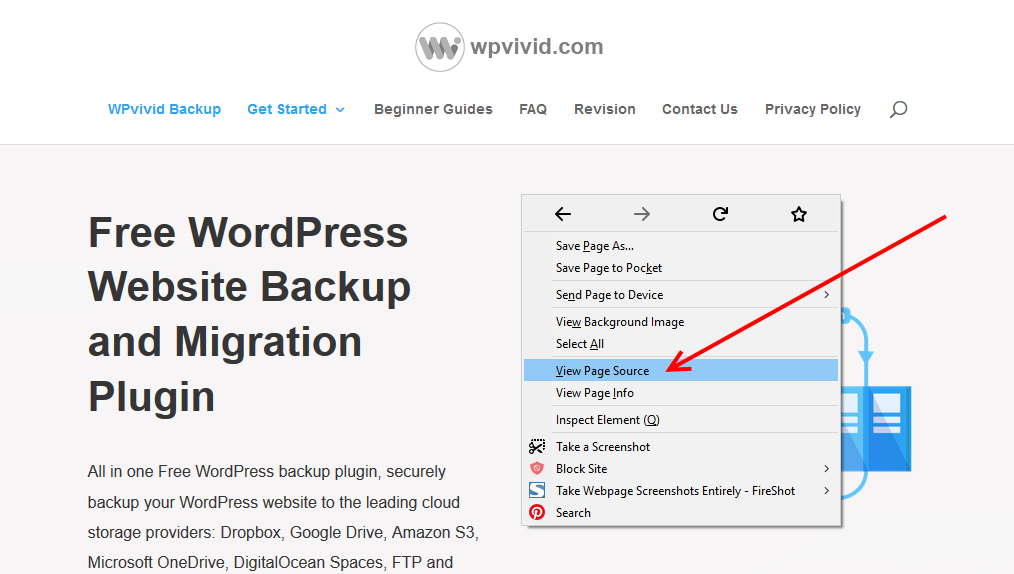Click the Free WordPress Website Backup heading

[250, 314]
